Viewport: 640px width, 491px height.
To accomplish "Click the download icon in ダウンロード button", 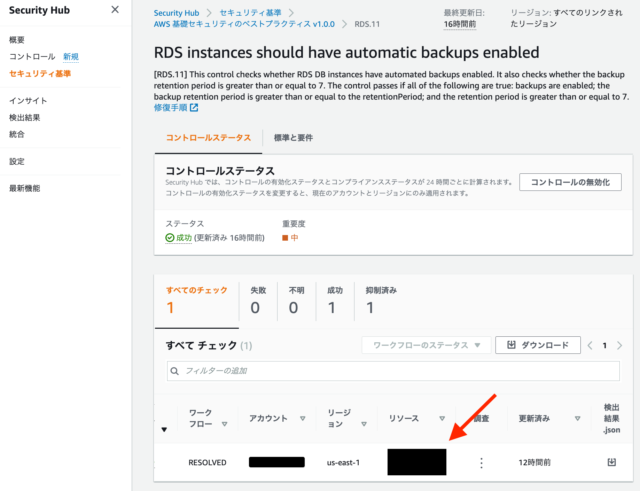I will pos(511,345).
